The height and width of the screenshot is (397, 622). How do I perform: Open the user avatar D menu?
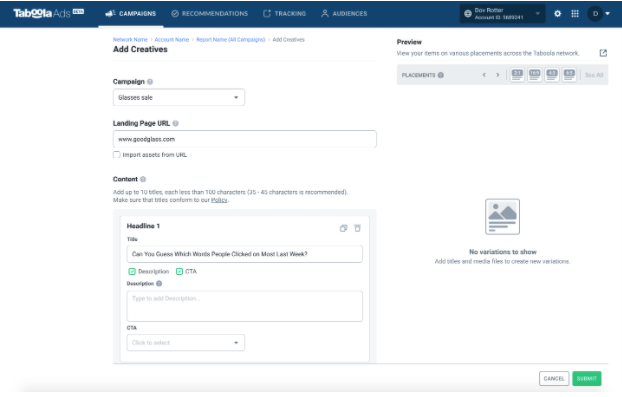click(599, 13)
